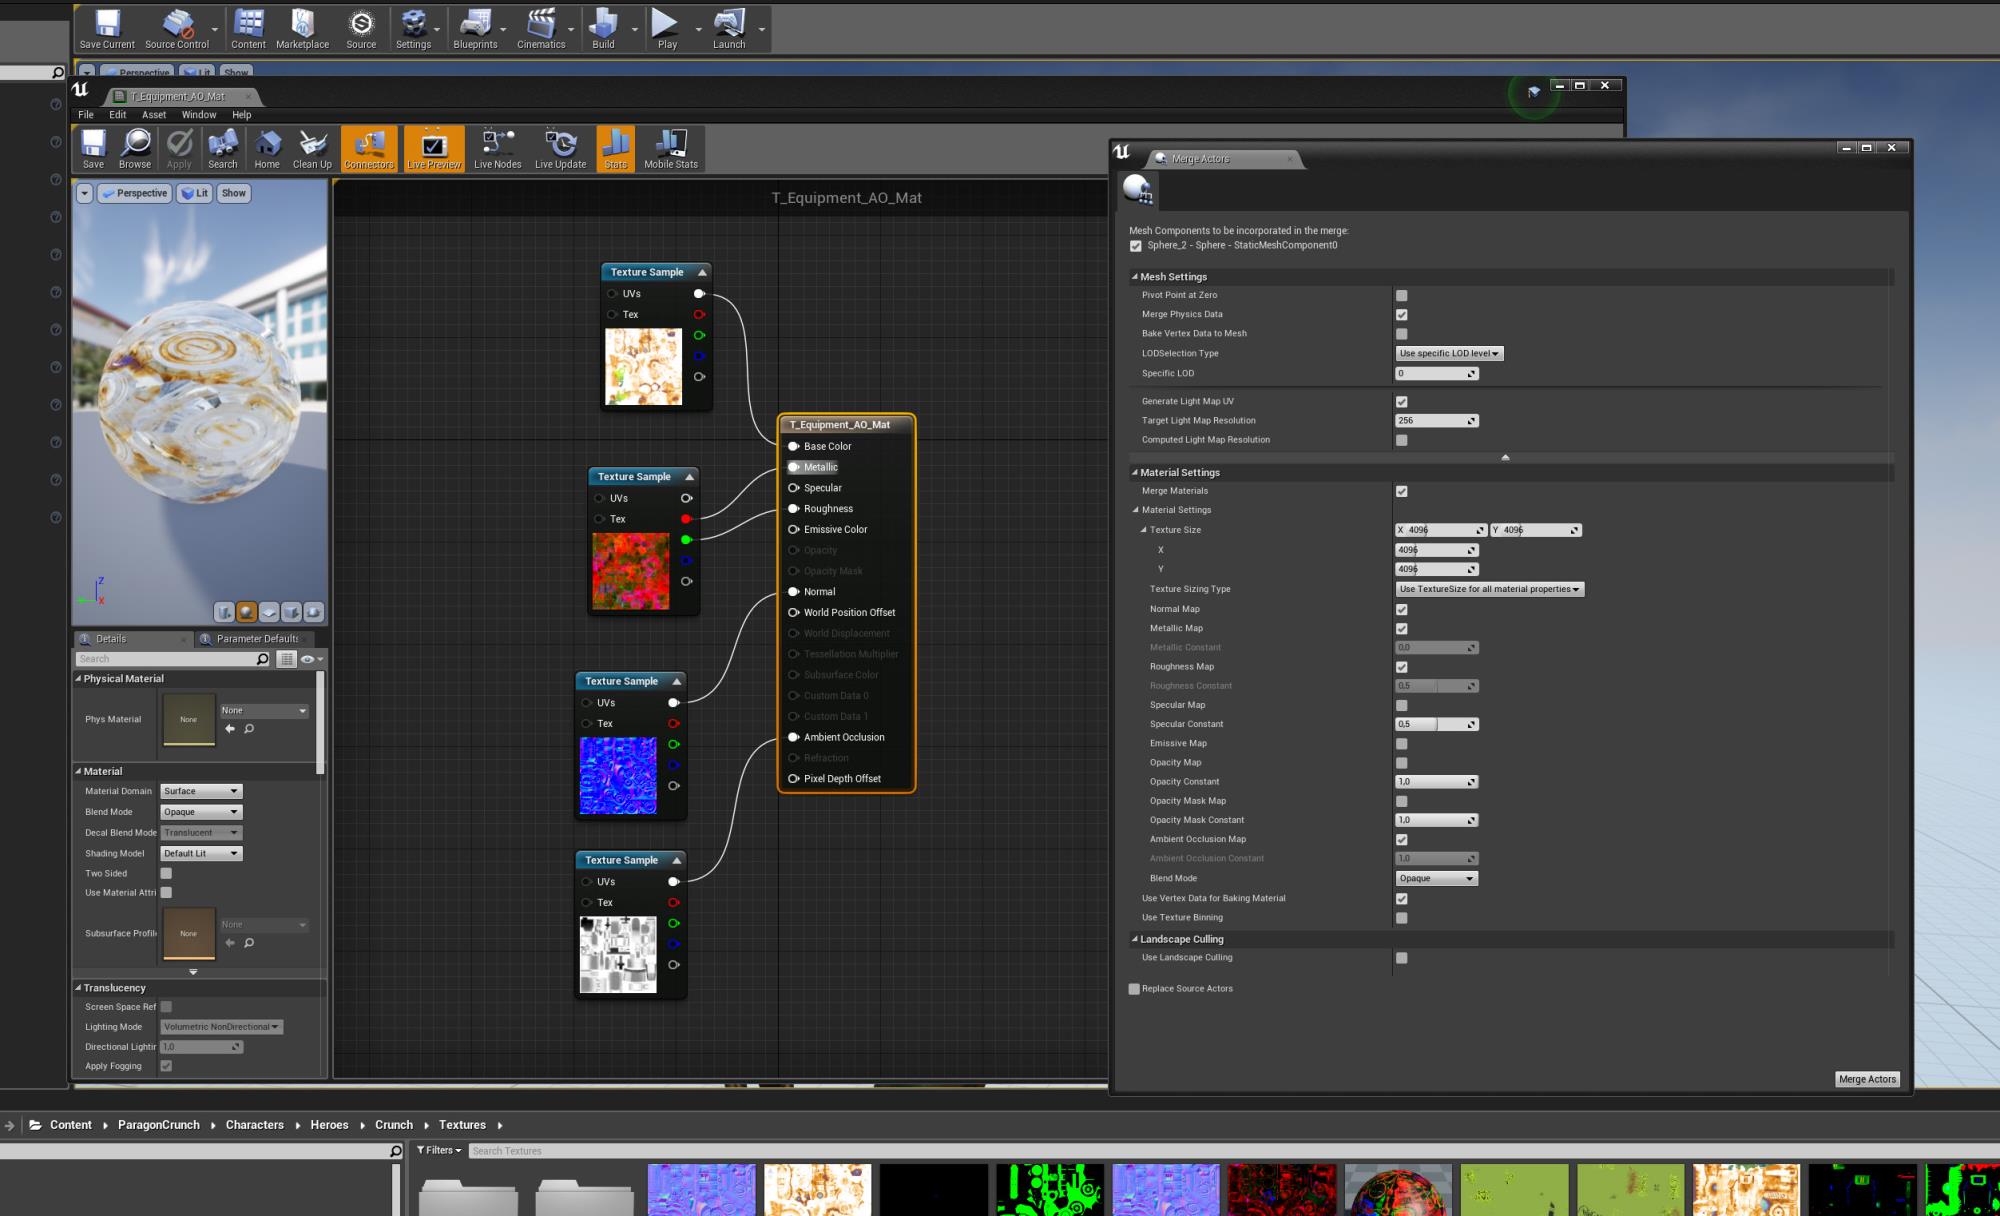This screenshot has width=2000, height=1216.
Task: Click the Apply icon in the material editor
Action: [179, 149]
